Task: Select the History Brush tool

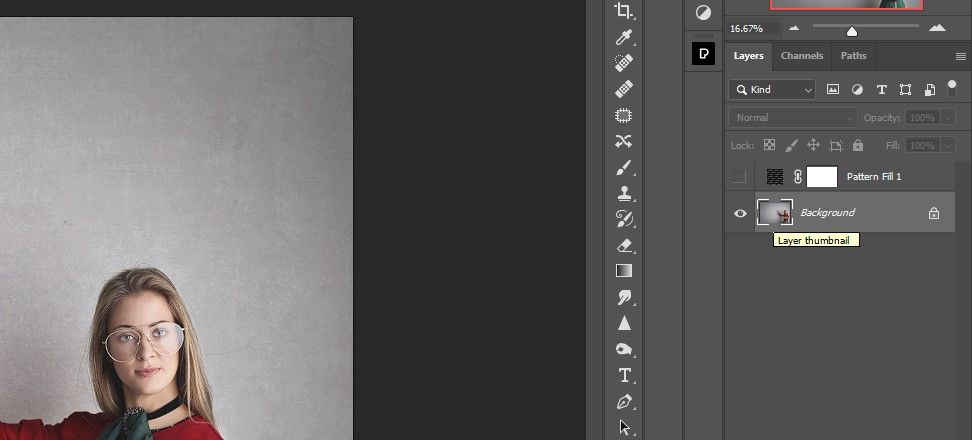Action: (x=624, y=219)
